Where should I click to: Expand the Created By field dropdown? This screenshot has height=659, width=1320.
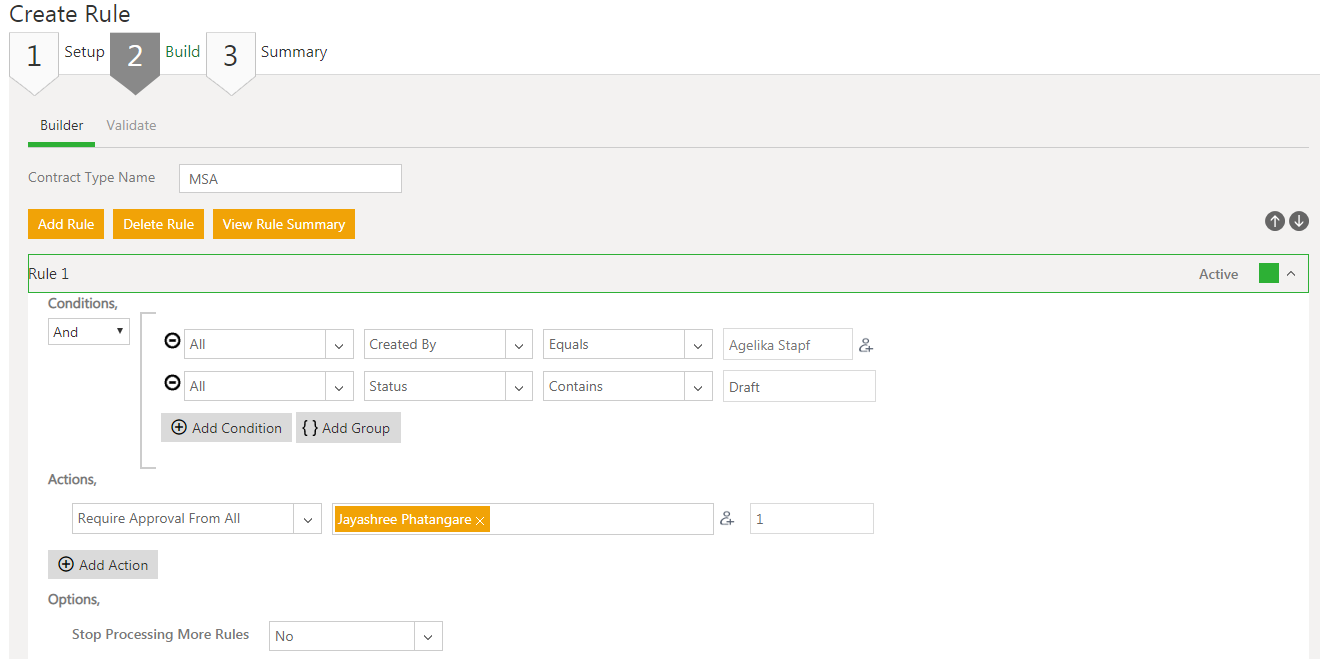[x=518, y=345]
